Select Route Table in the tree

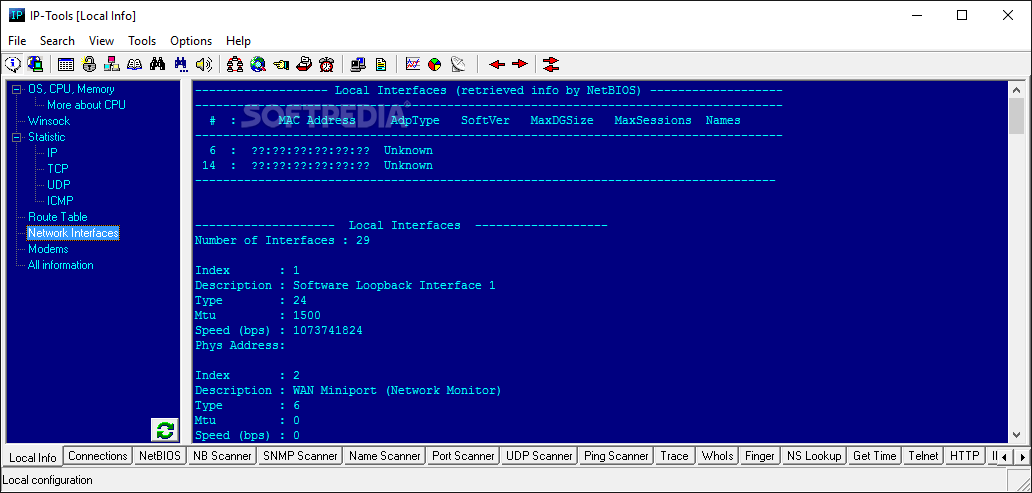57,217
